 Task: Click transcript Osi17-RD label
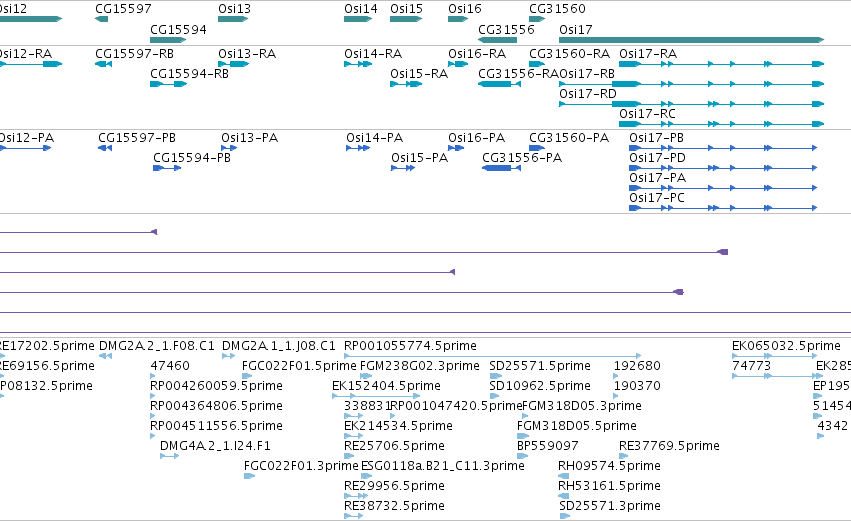point(588,94)
